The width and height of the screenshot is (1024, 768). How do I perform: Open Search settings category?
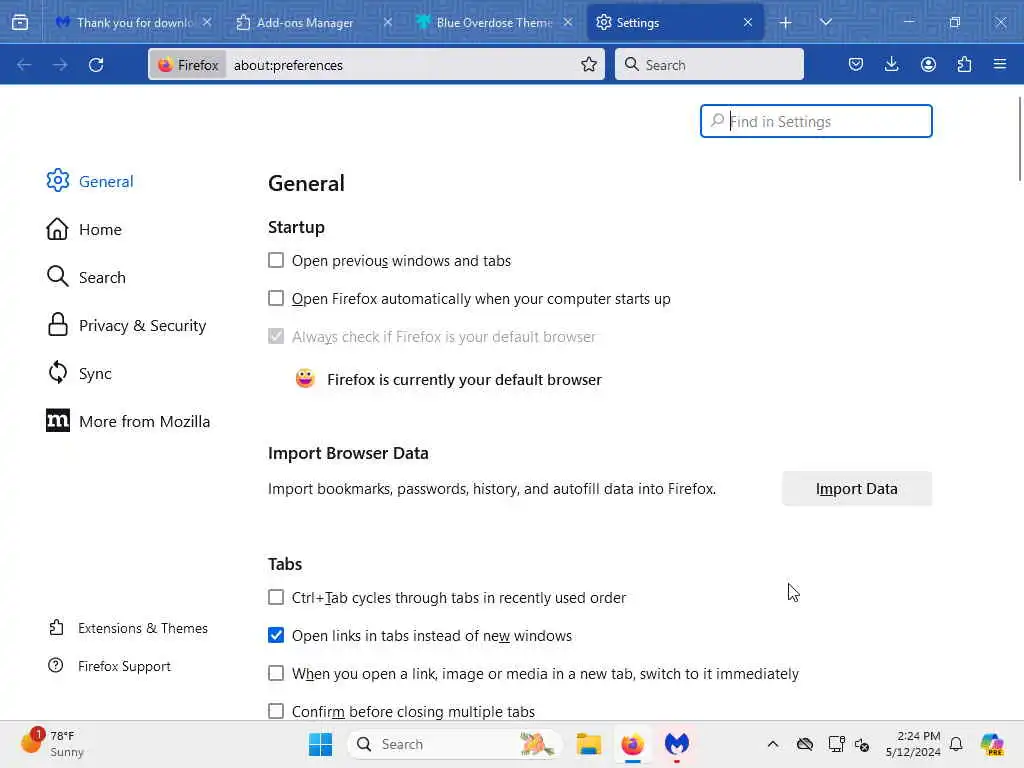86,277
